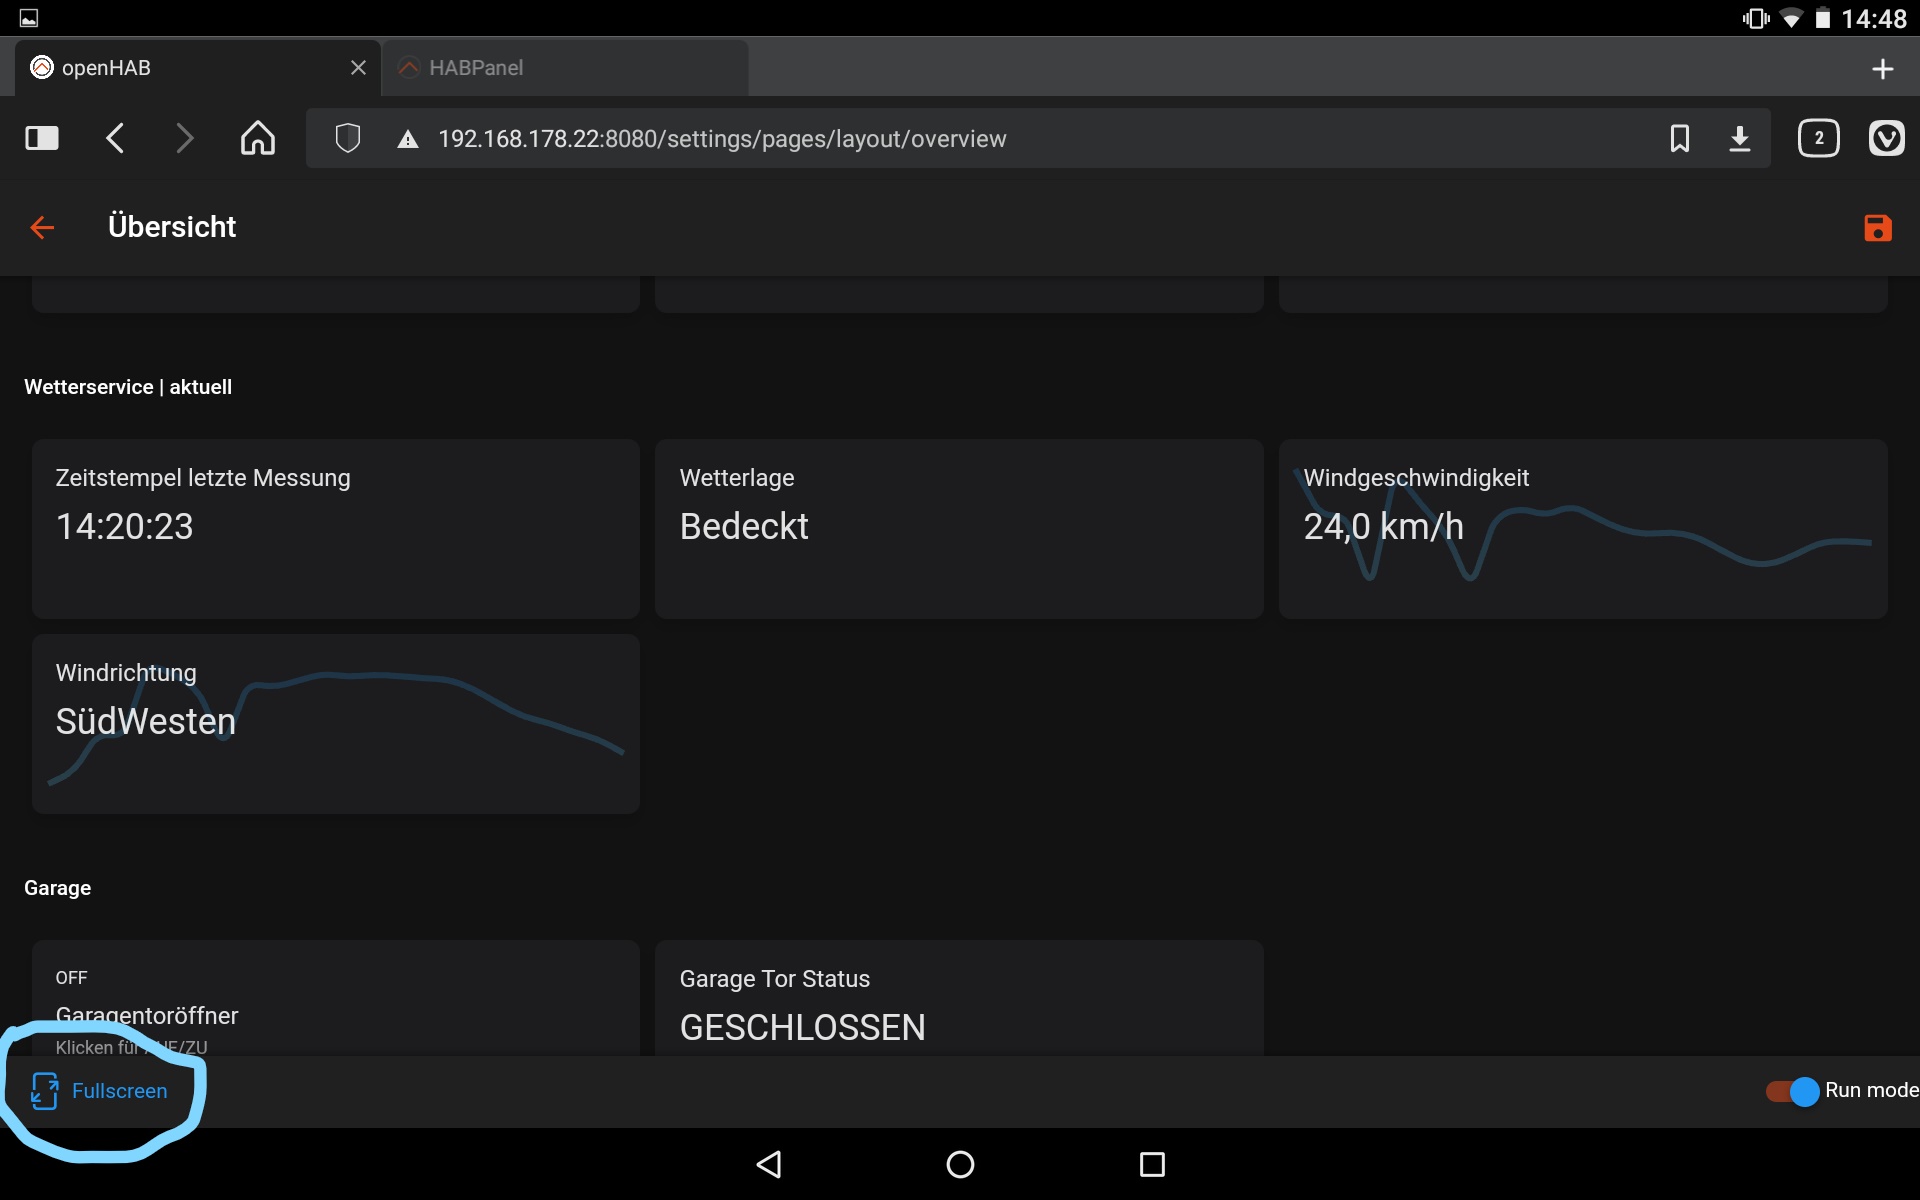Click the 24,0 km/h wind value
1920x1200 pixels.
pyautogui.click(x=1383, y=527)
